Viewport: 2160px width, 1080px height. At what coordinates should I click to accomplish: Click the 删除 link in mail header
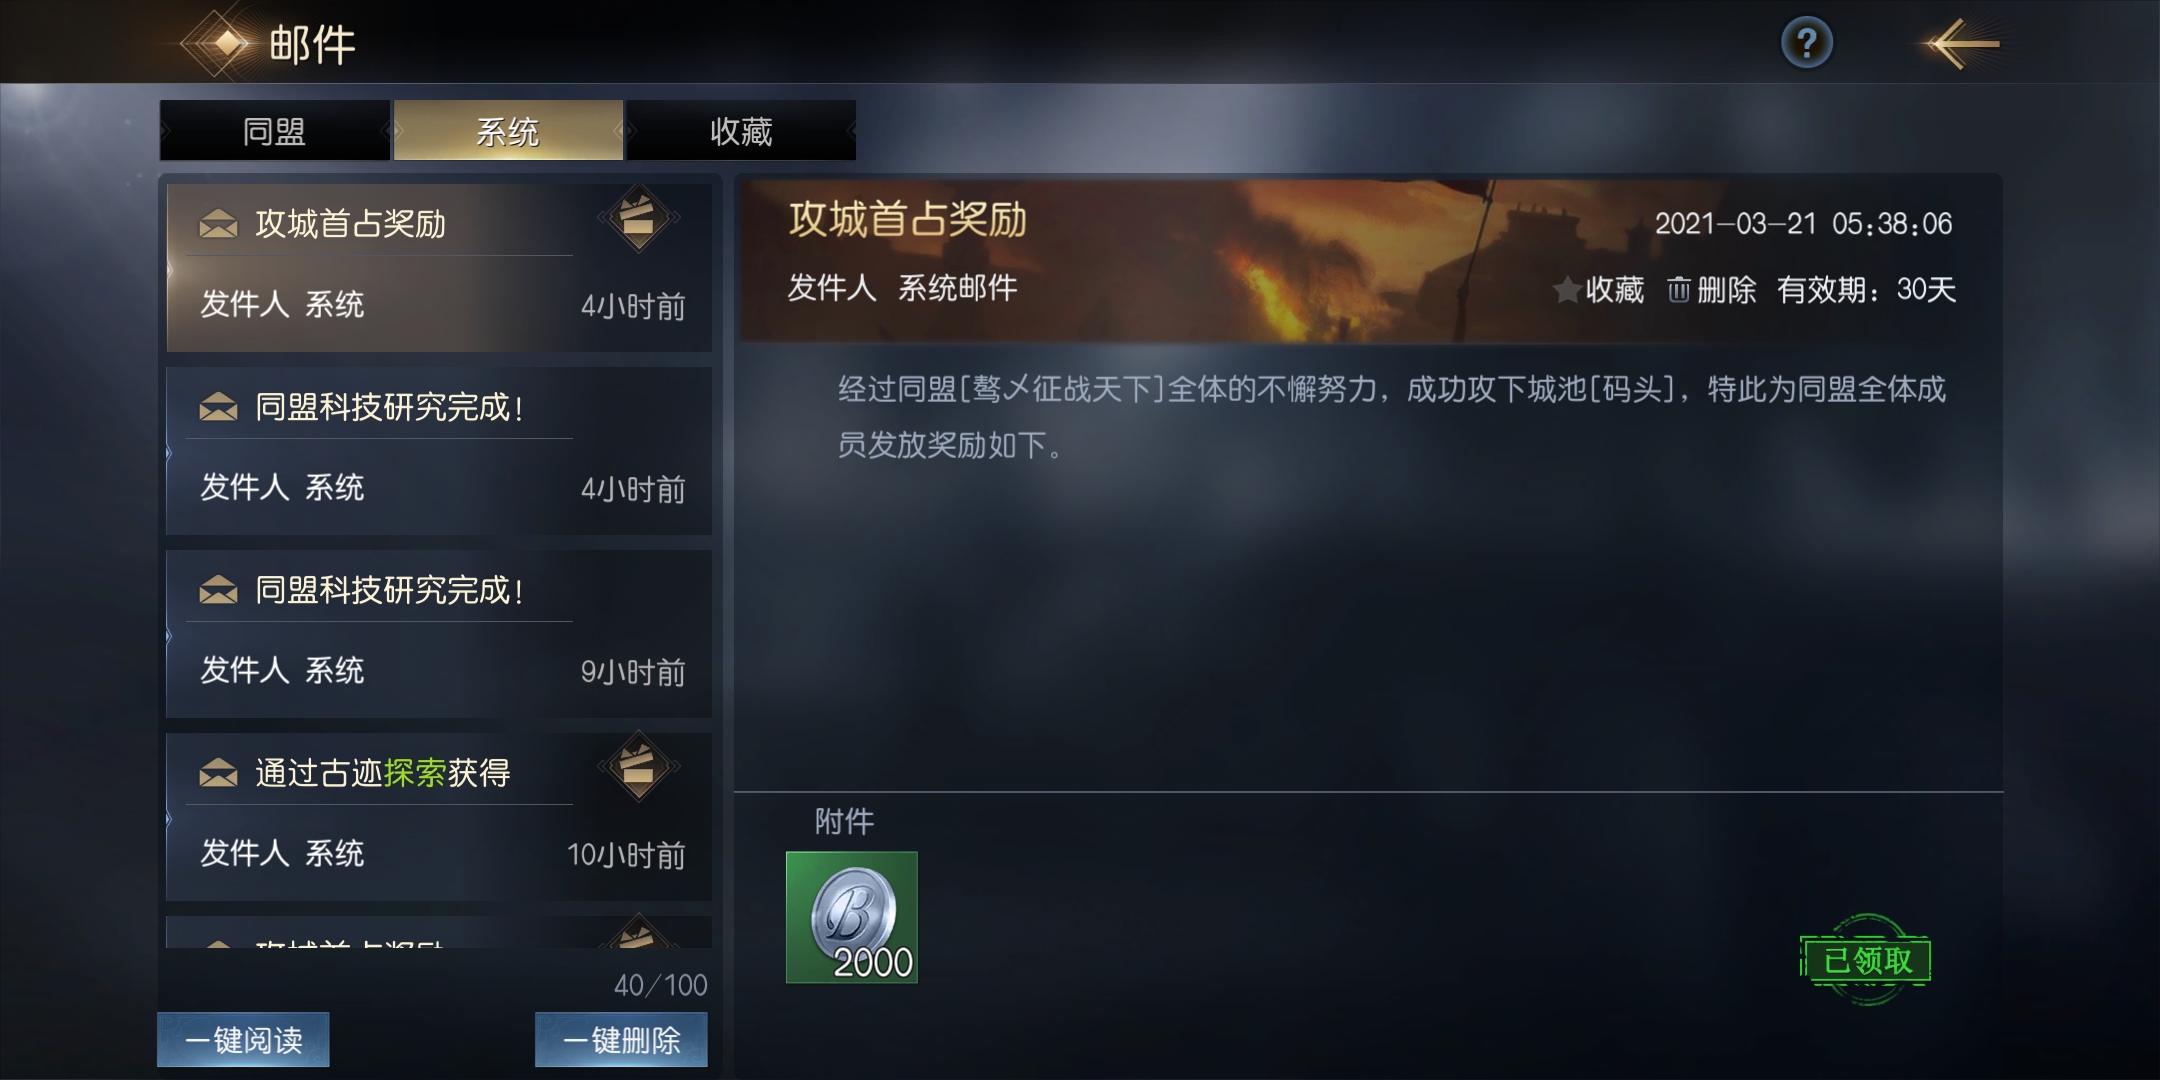[1726, 290]
